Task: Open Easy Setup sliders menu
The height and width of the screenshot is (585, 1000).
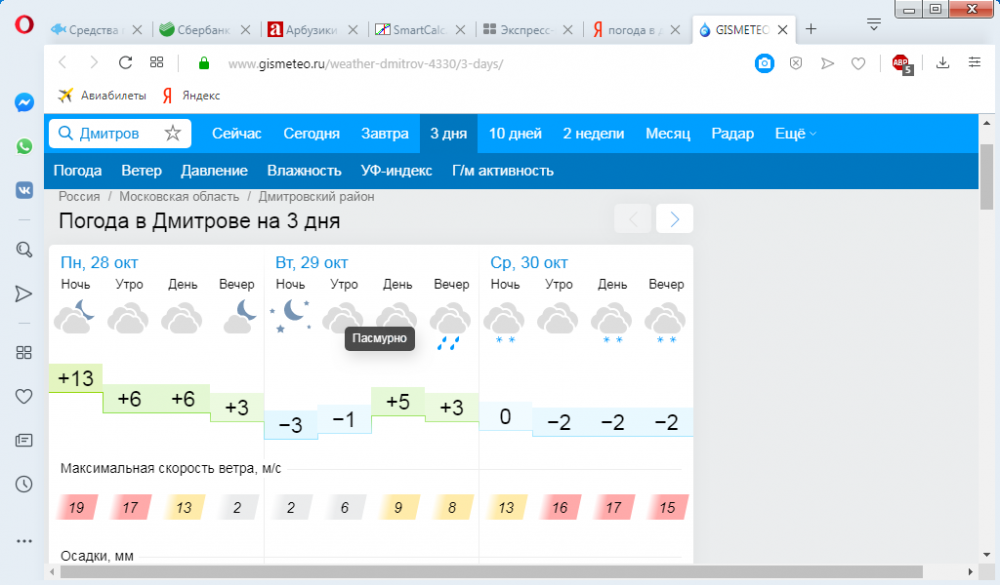Action: tap(974, 63)
